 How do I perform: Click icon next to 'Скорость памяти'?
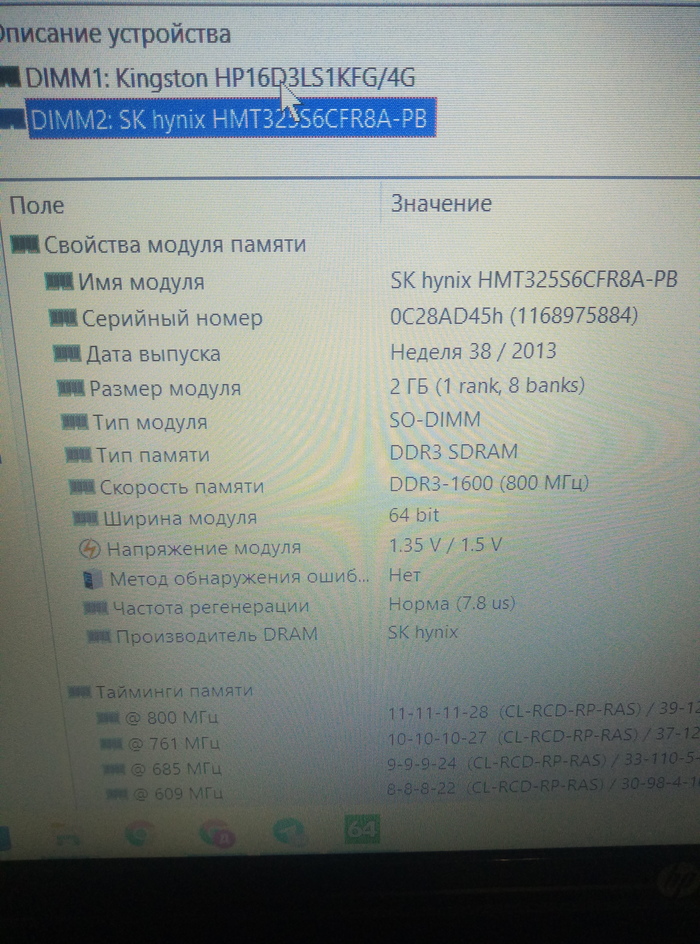coord(82,486)
